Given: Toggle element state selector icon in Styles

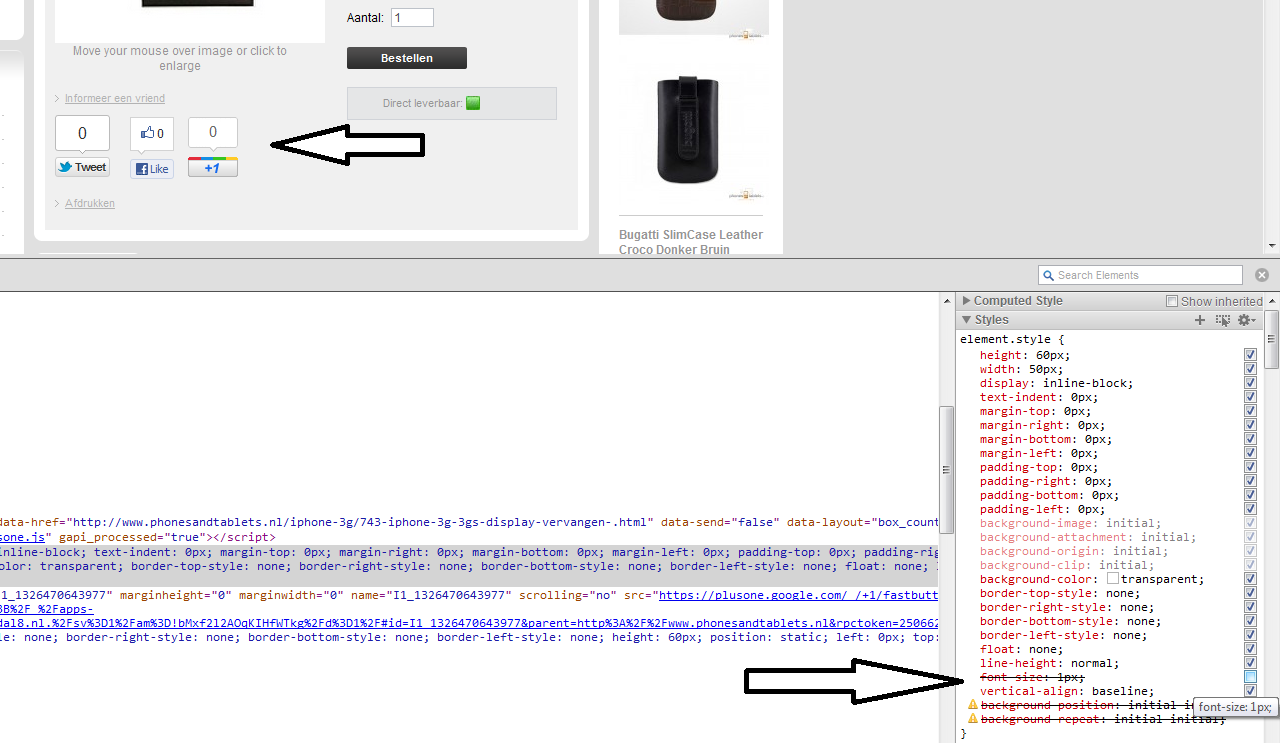Looking at the screenshot, I should click(x=1222, y=320).
